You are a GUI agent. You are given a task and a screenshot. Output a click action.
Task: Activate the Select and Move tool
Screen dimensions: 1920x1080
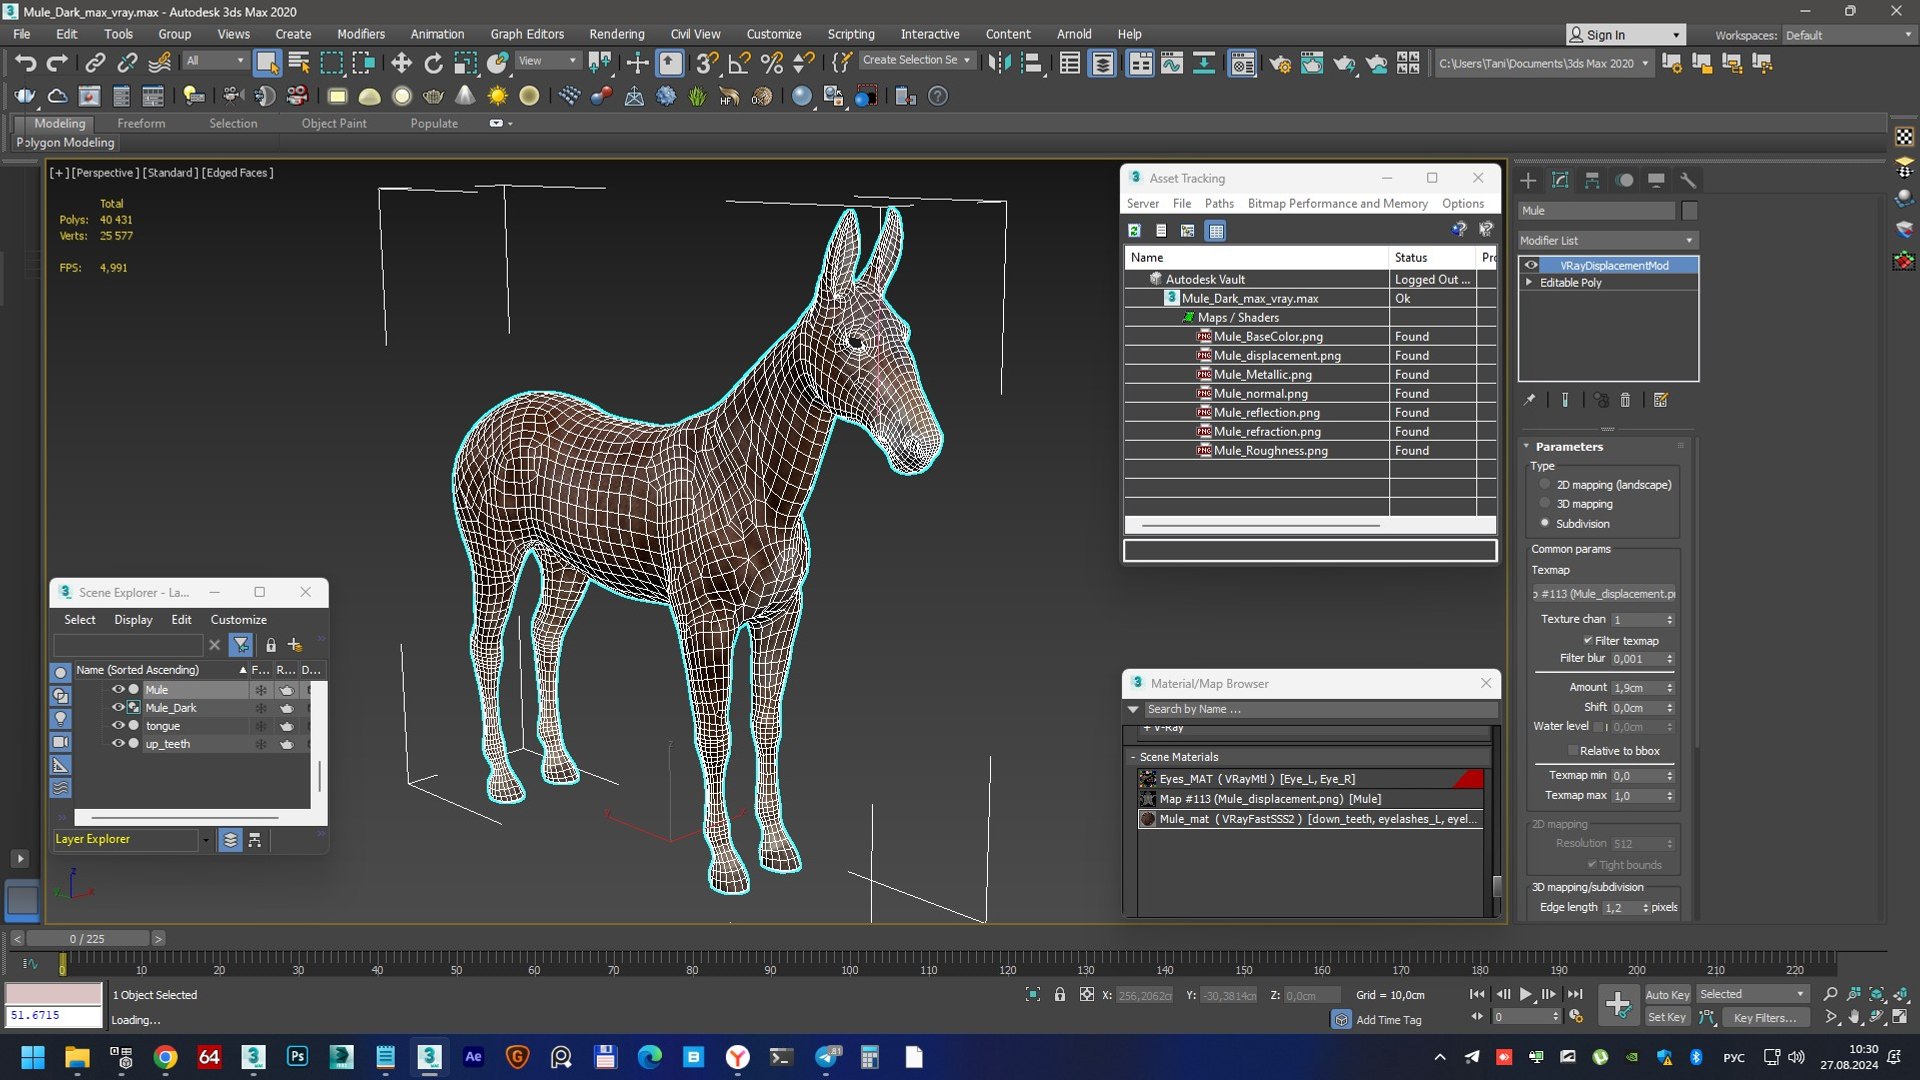[x=401, y=63]
